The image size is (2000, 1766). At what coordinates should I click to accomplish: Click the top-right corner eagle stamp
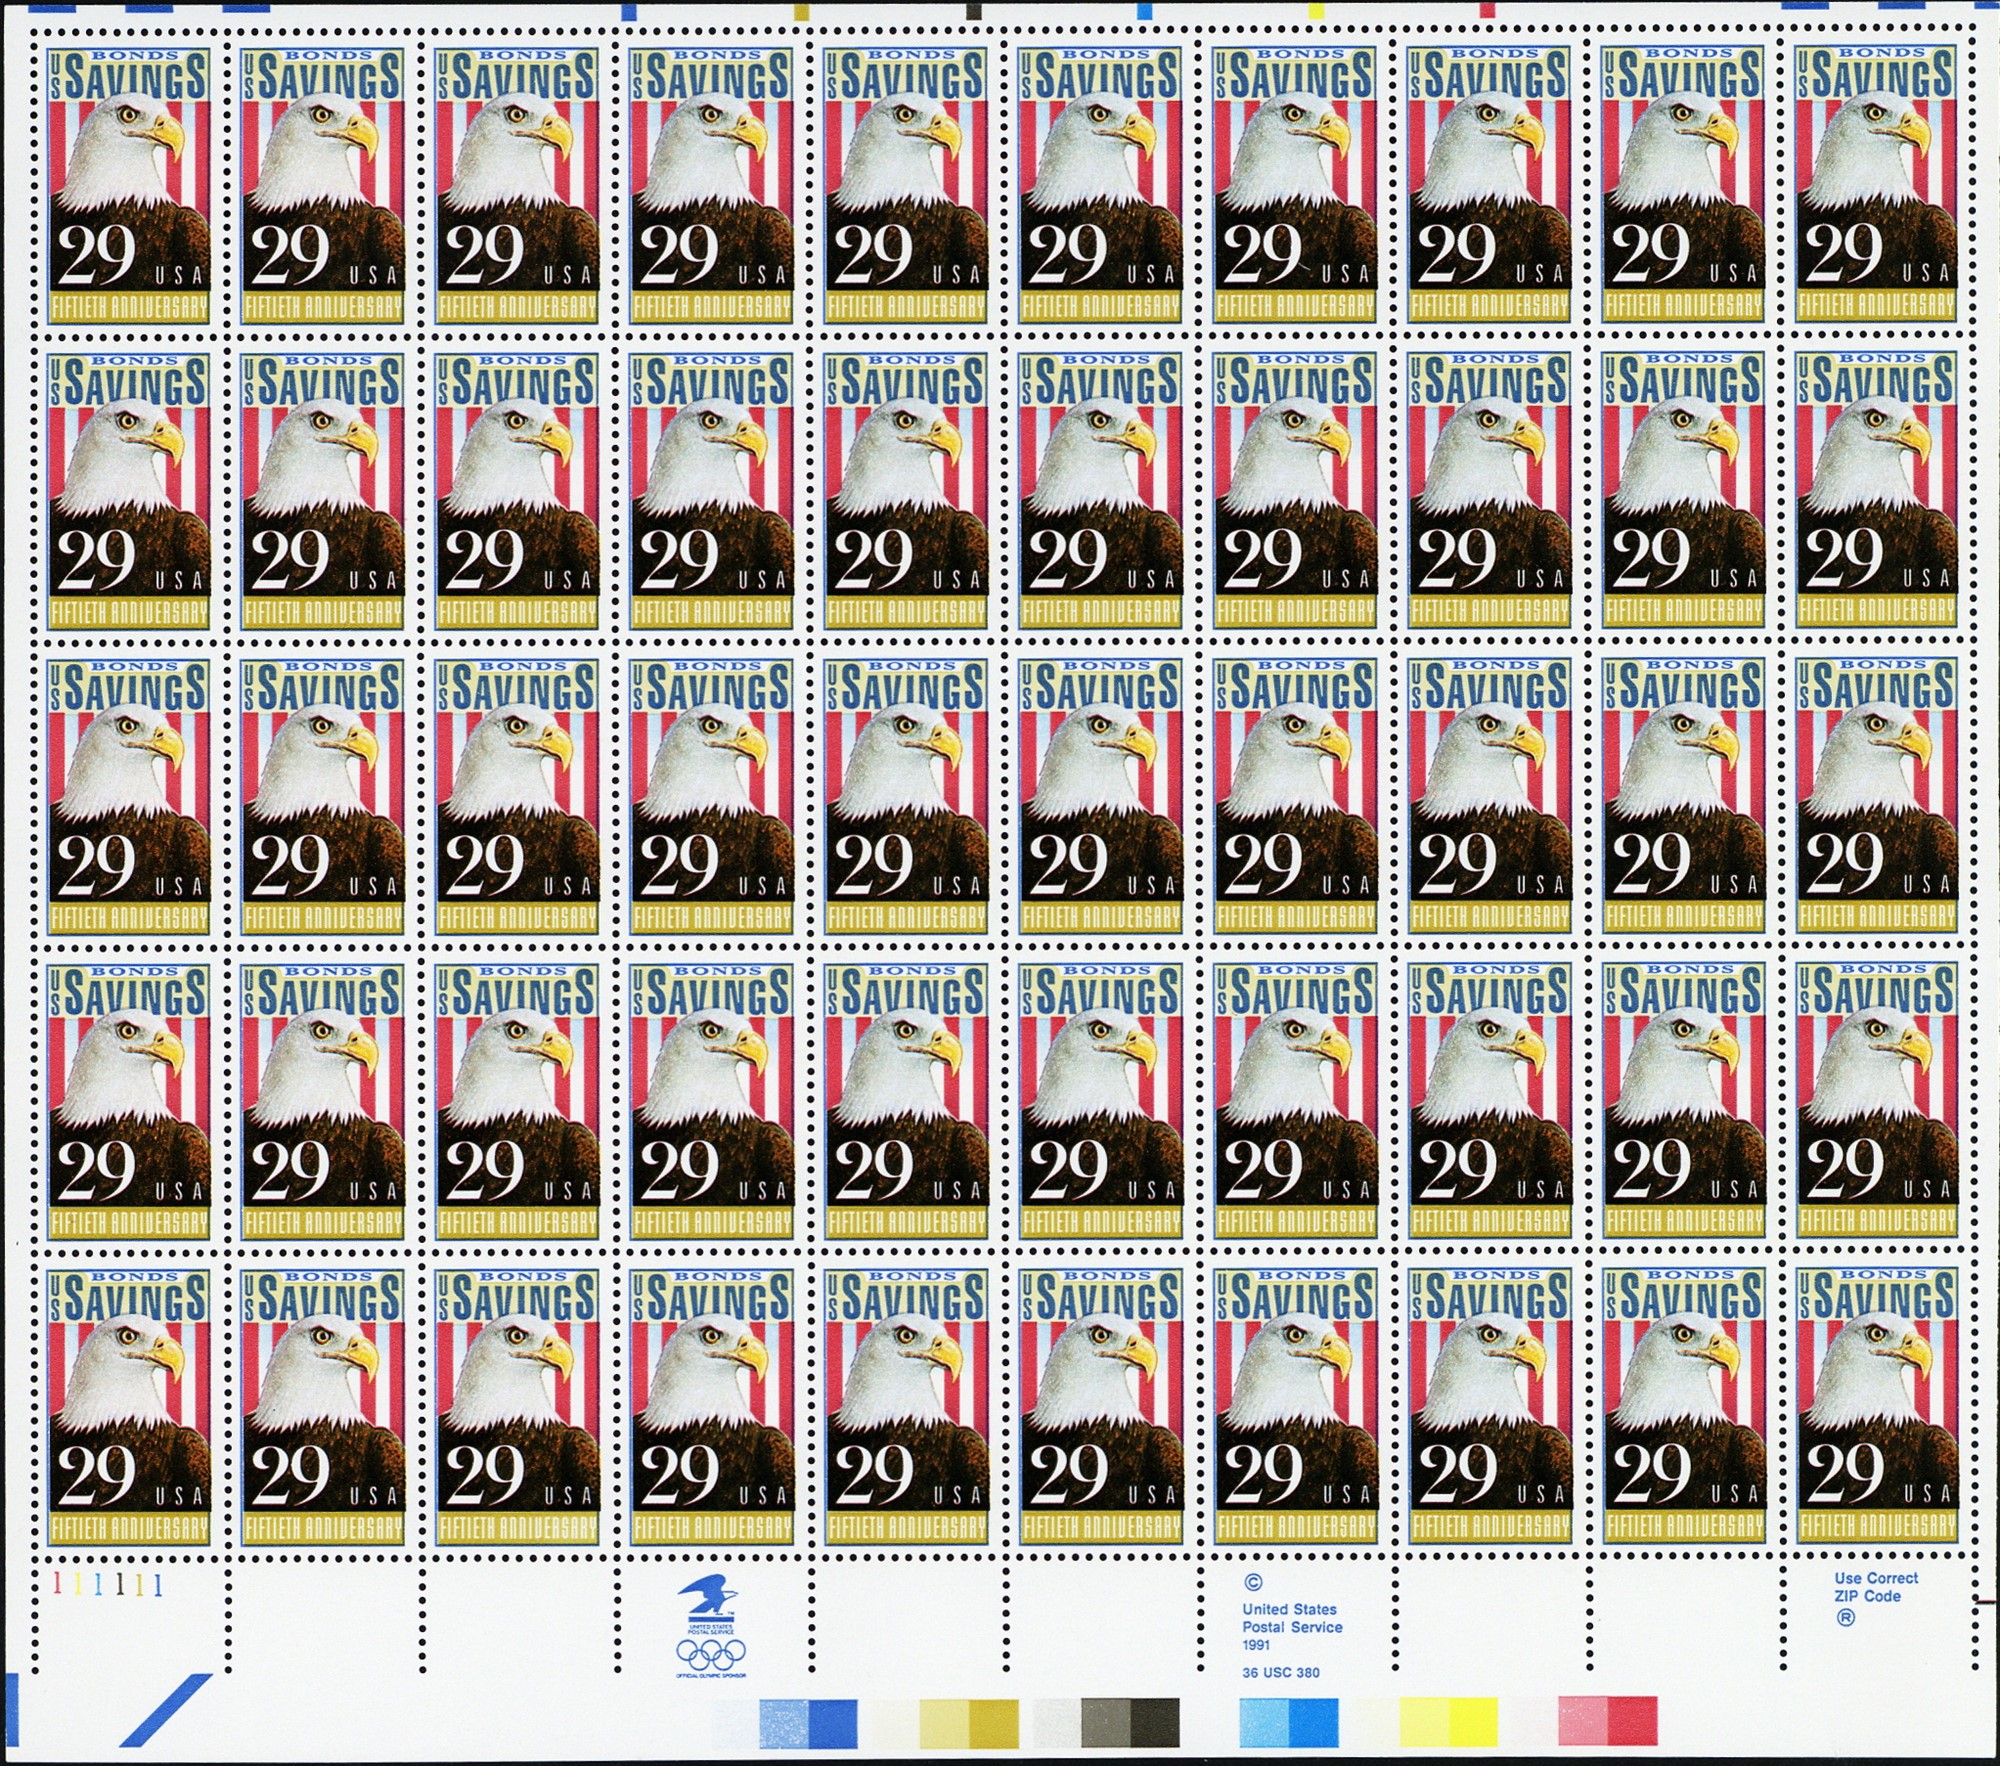[x=1876, y=183]
